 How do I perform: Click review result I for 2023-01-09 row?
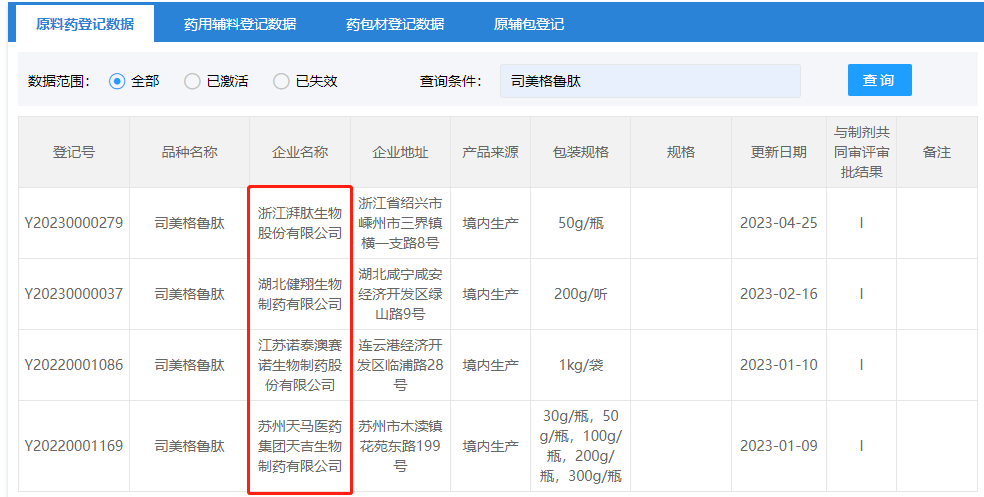[x=862, y=446]
